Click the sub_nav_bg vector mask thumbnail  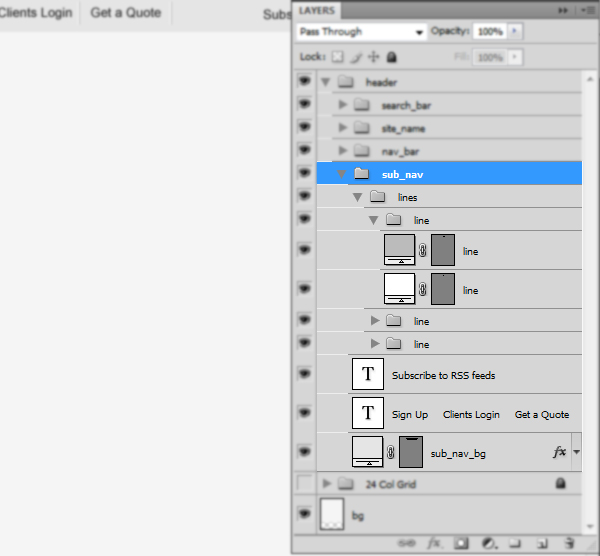point(411,452)
